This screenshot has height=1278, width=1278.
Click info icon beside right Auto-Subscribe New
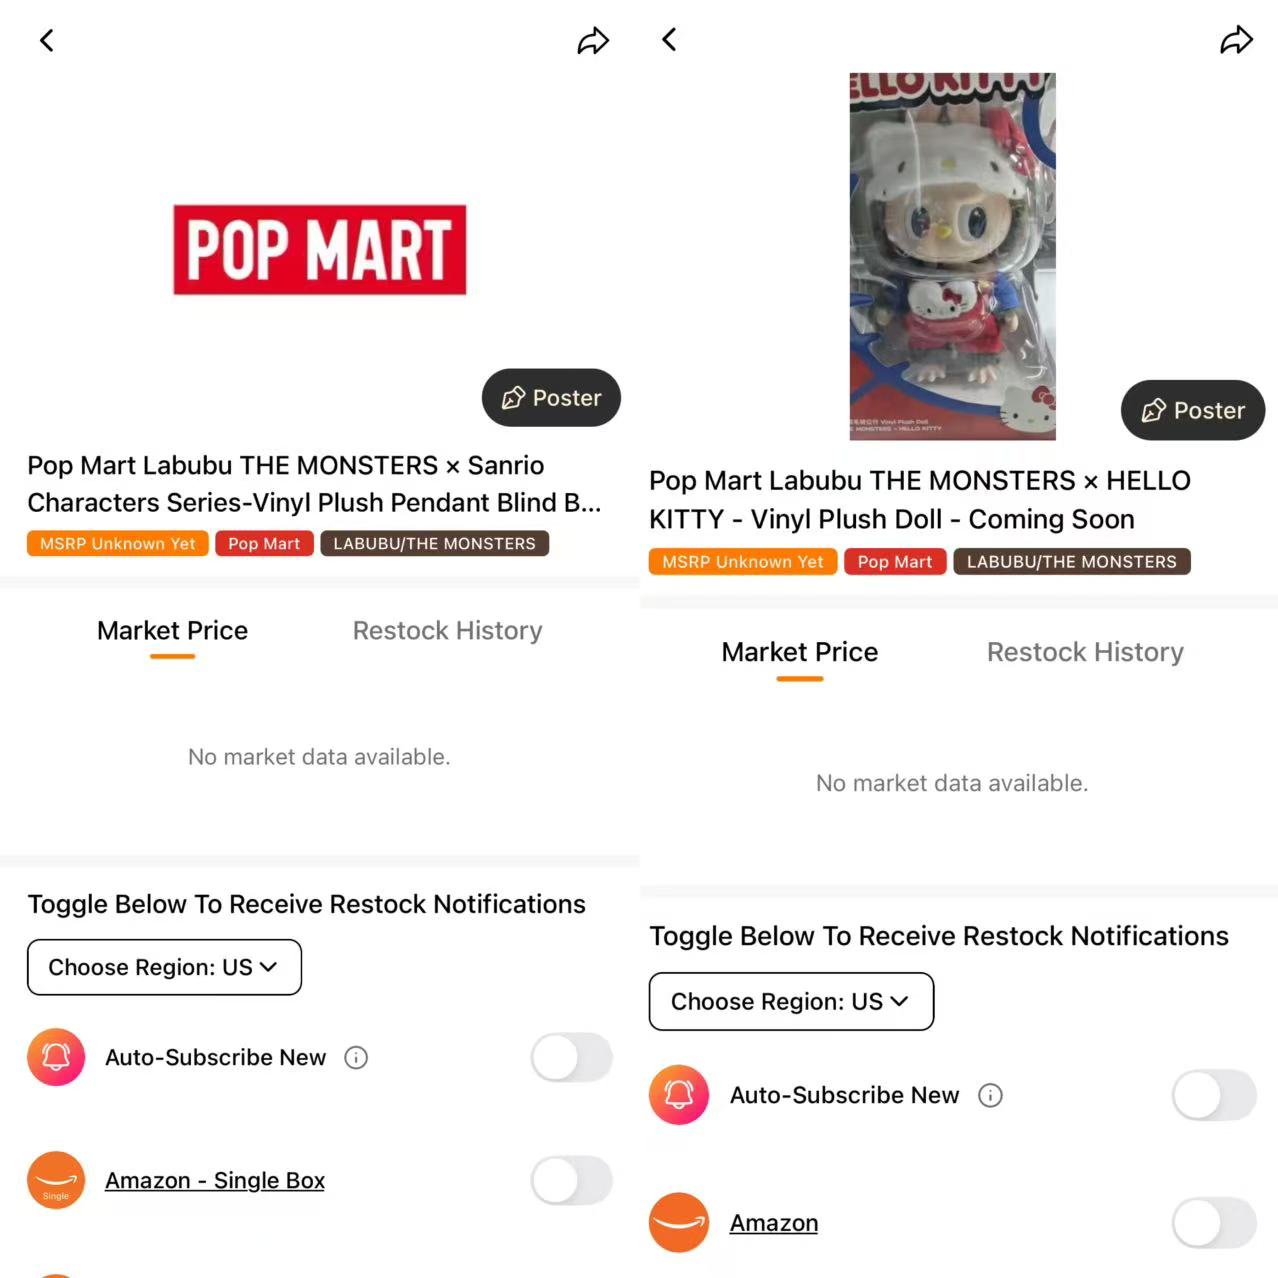coord(990,1095)
